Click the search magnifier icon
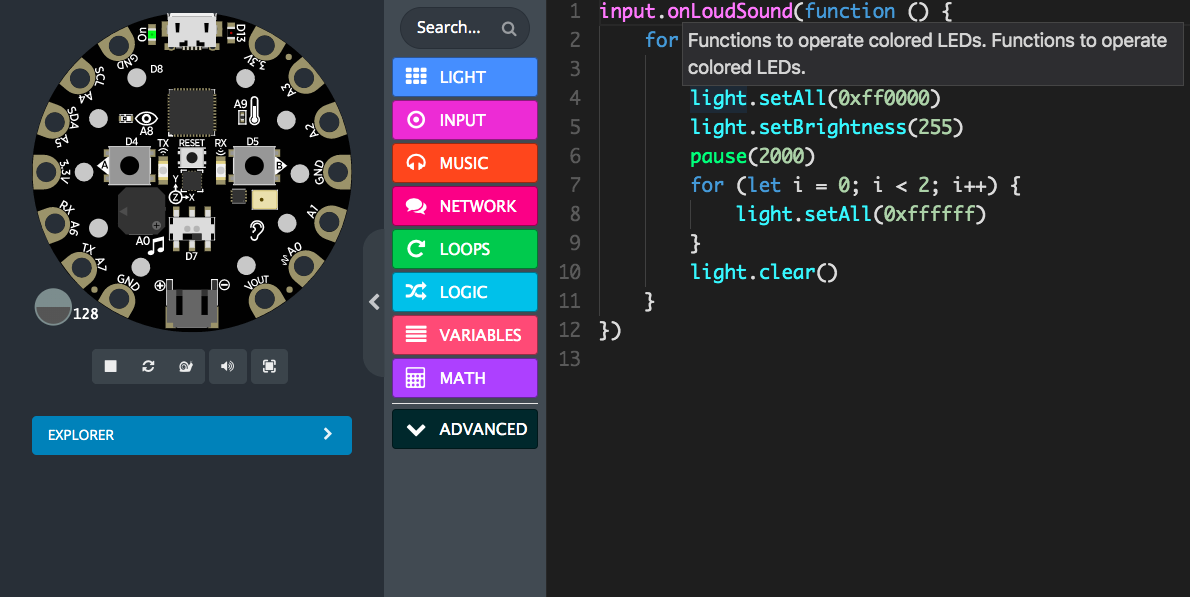This screenshot has height=597, width=1190. [x=508, y=29]
